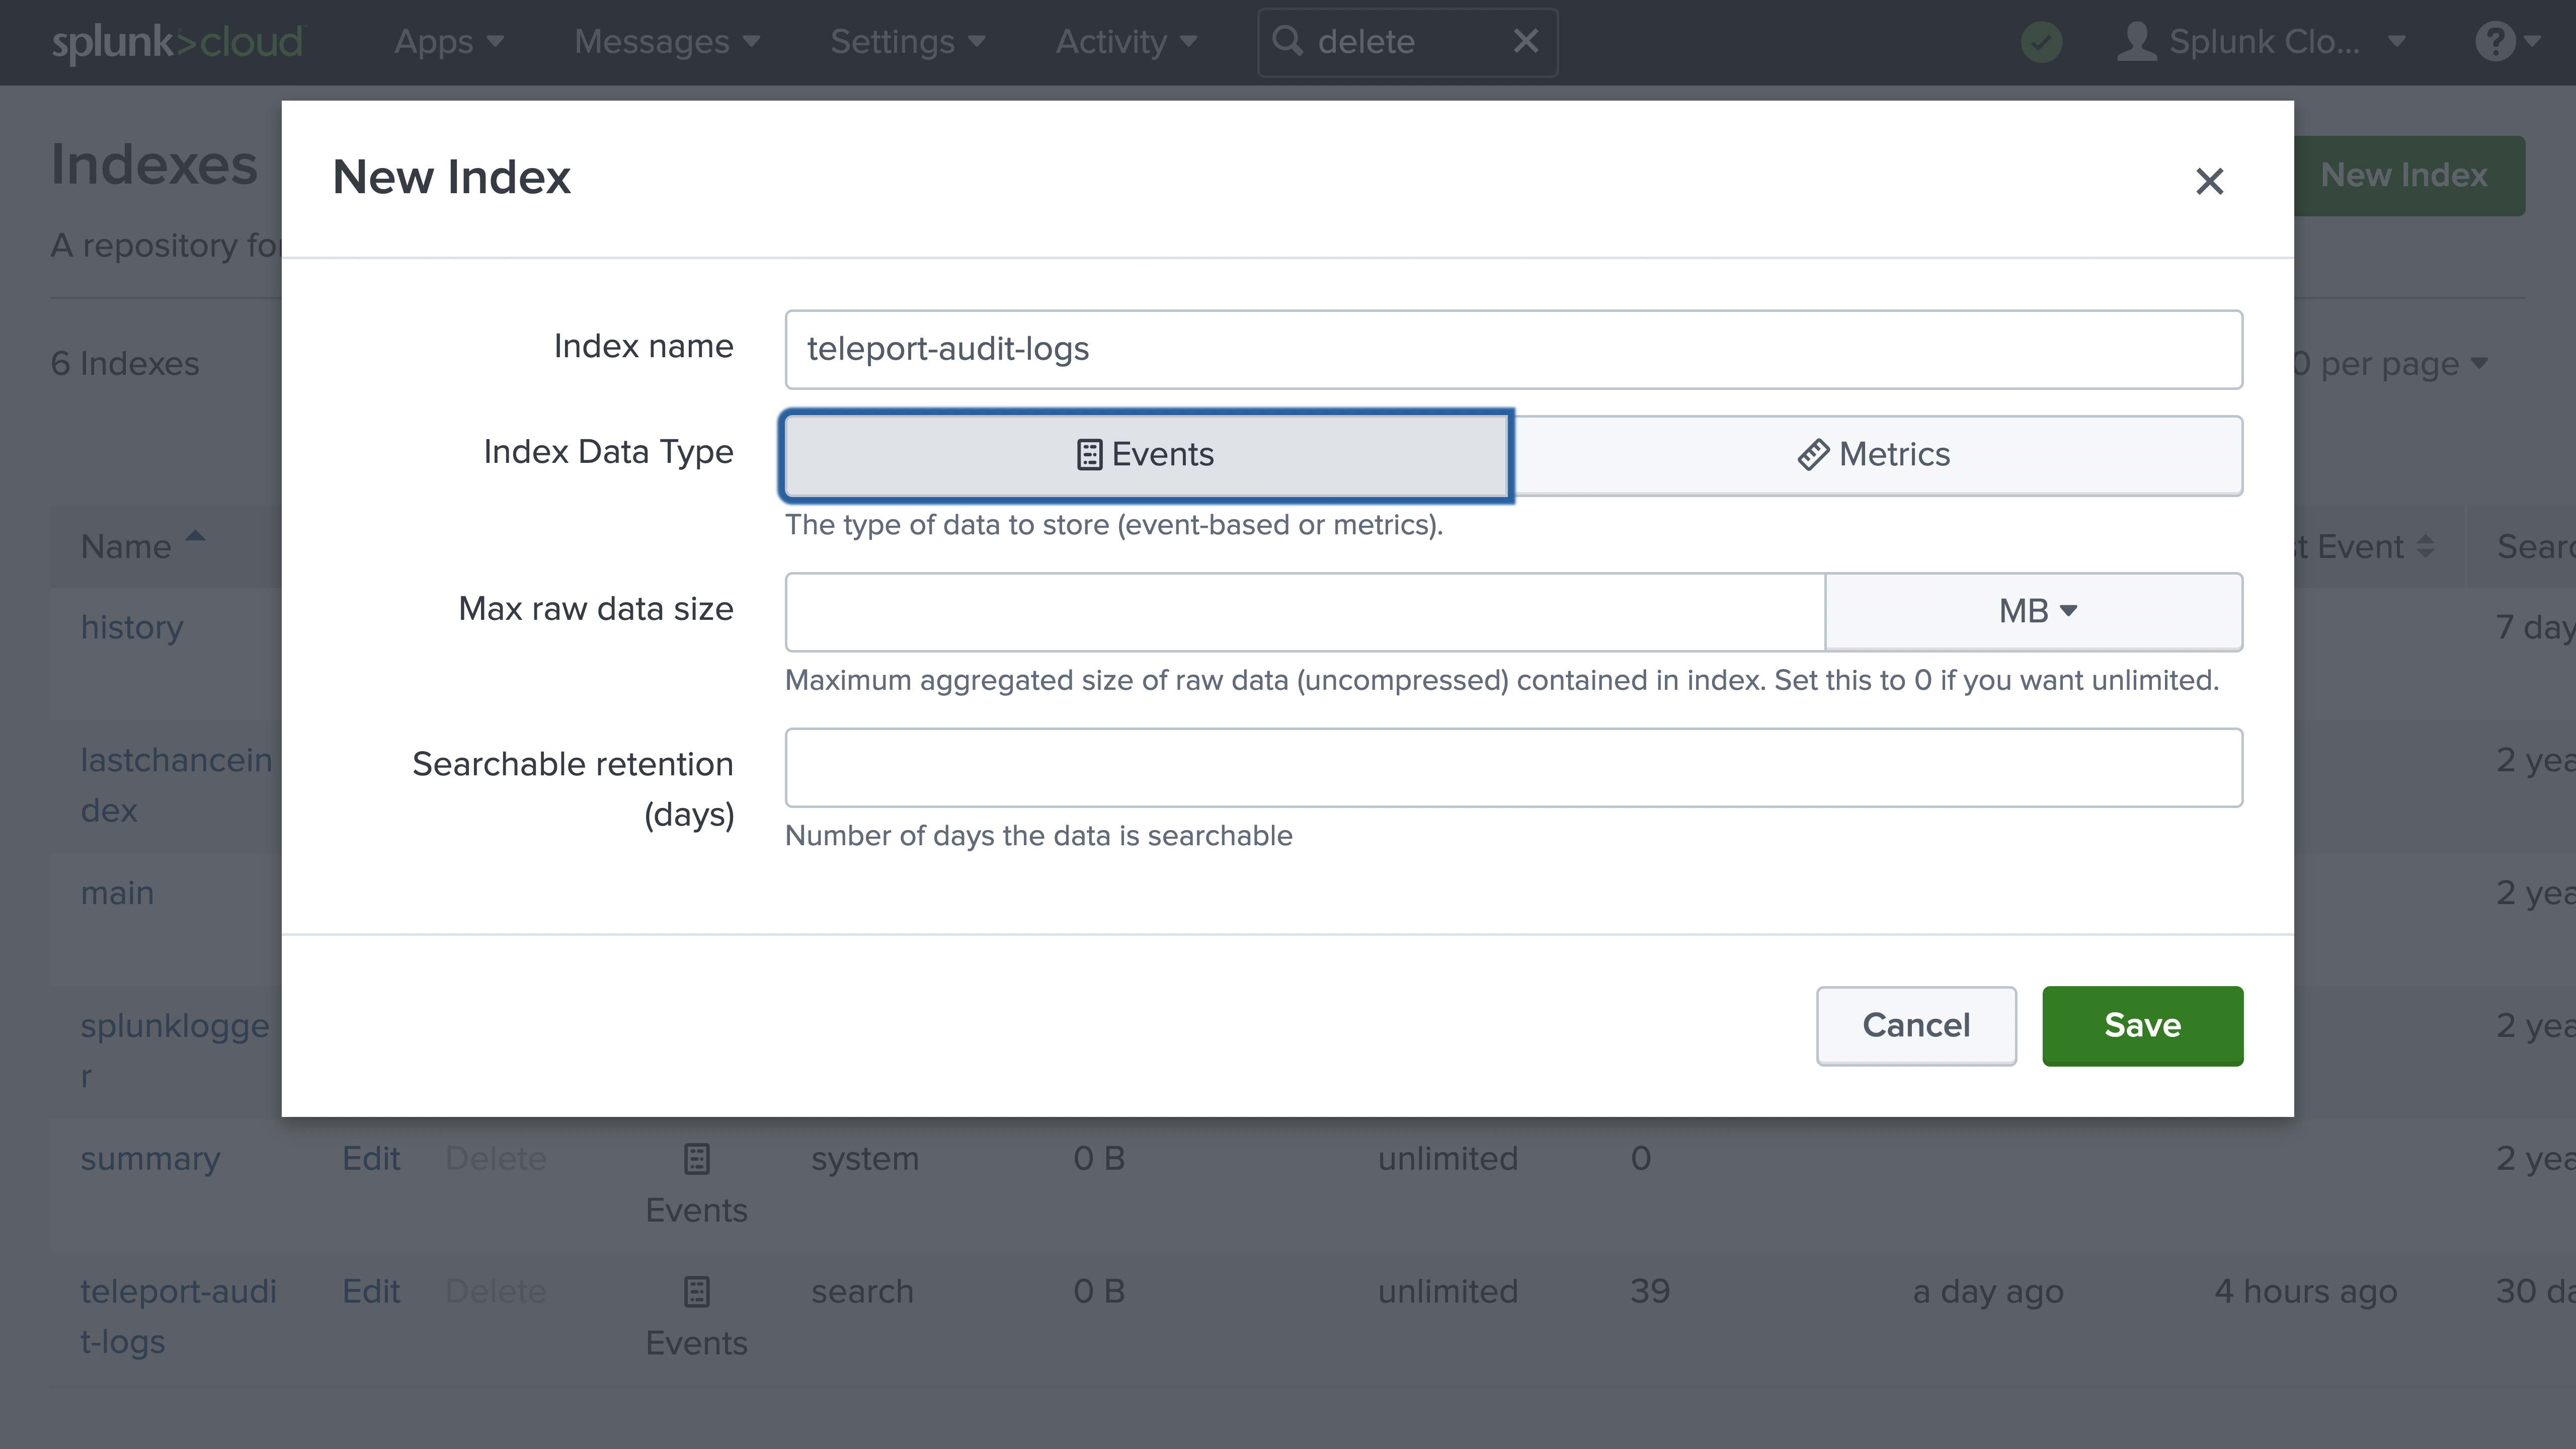Click the search magnifier icon

(x=1287, y=42)
